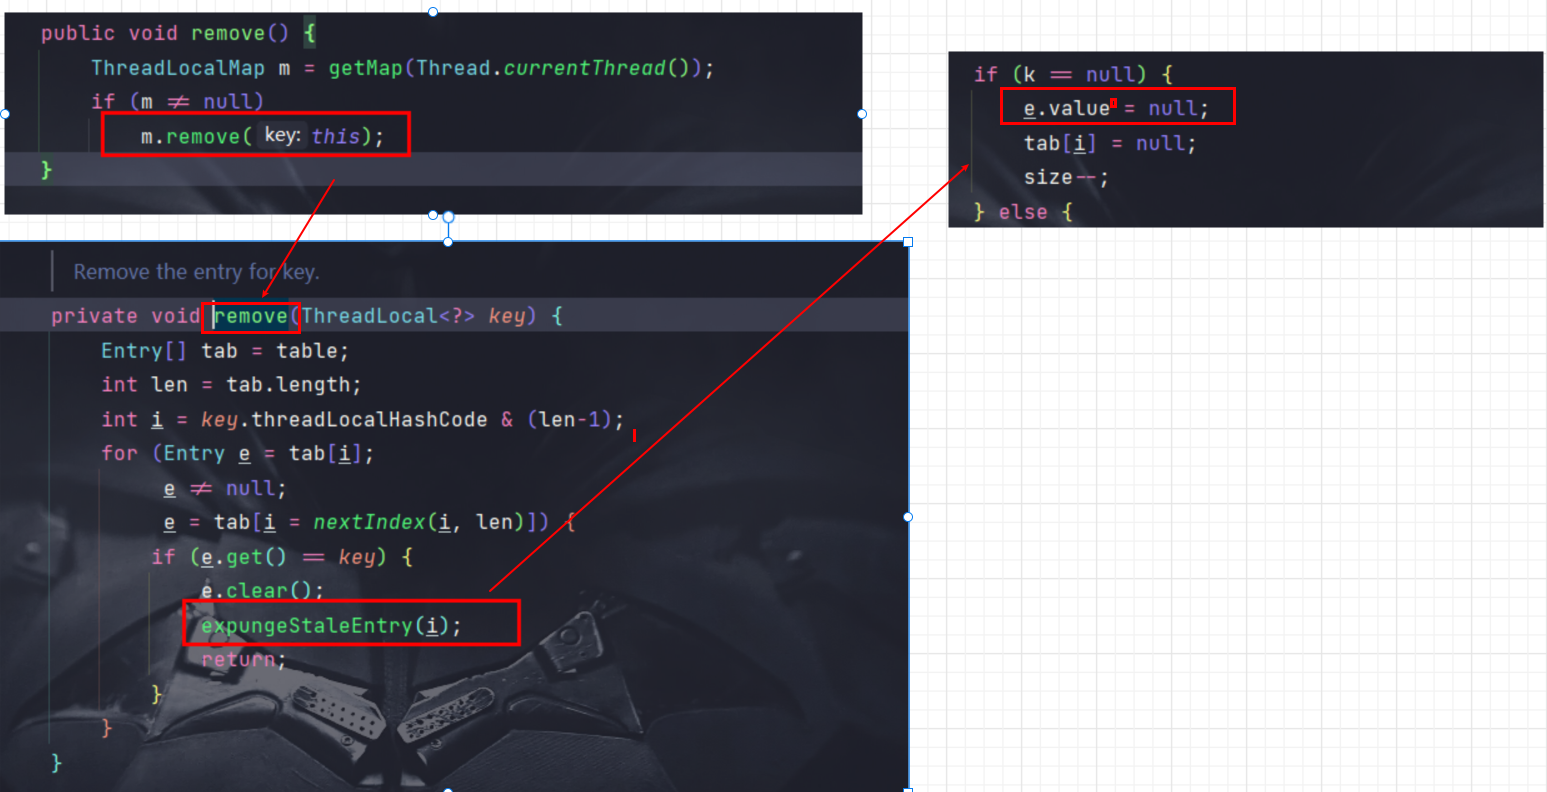
Task: Click the comment 'Remove the entry for key.'
Action: pyautogui.click(x=196, y=272)
